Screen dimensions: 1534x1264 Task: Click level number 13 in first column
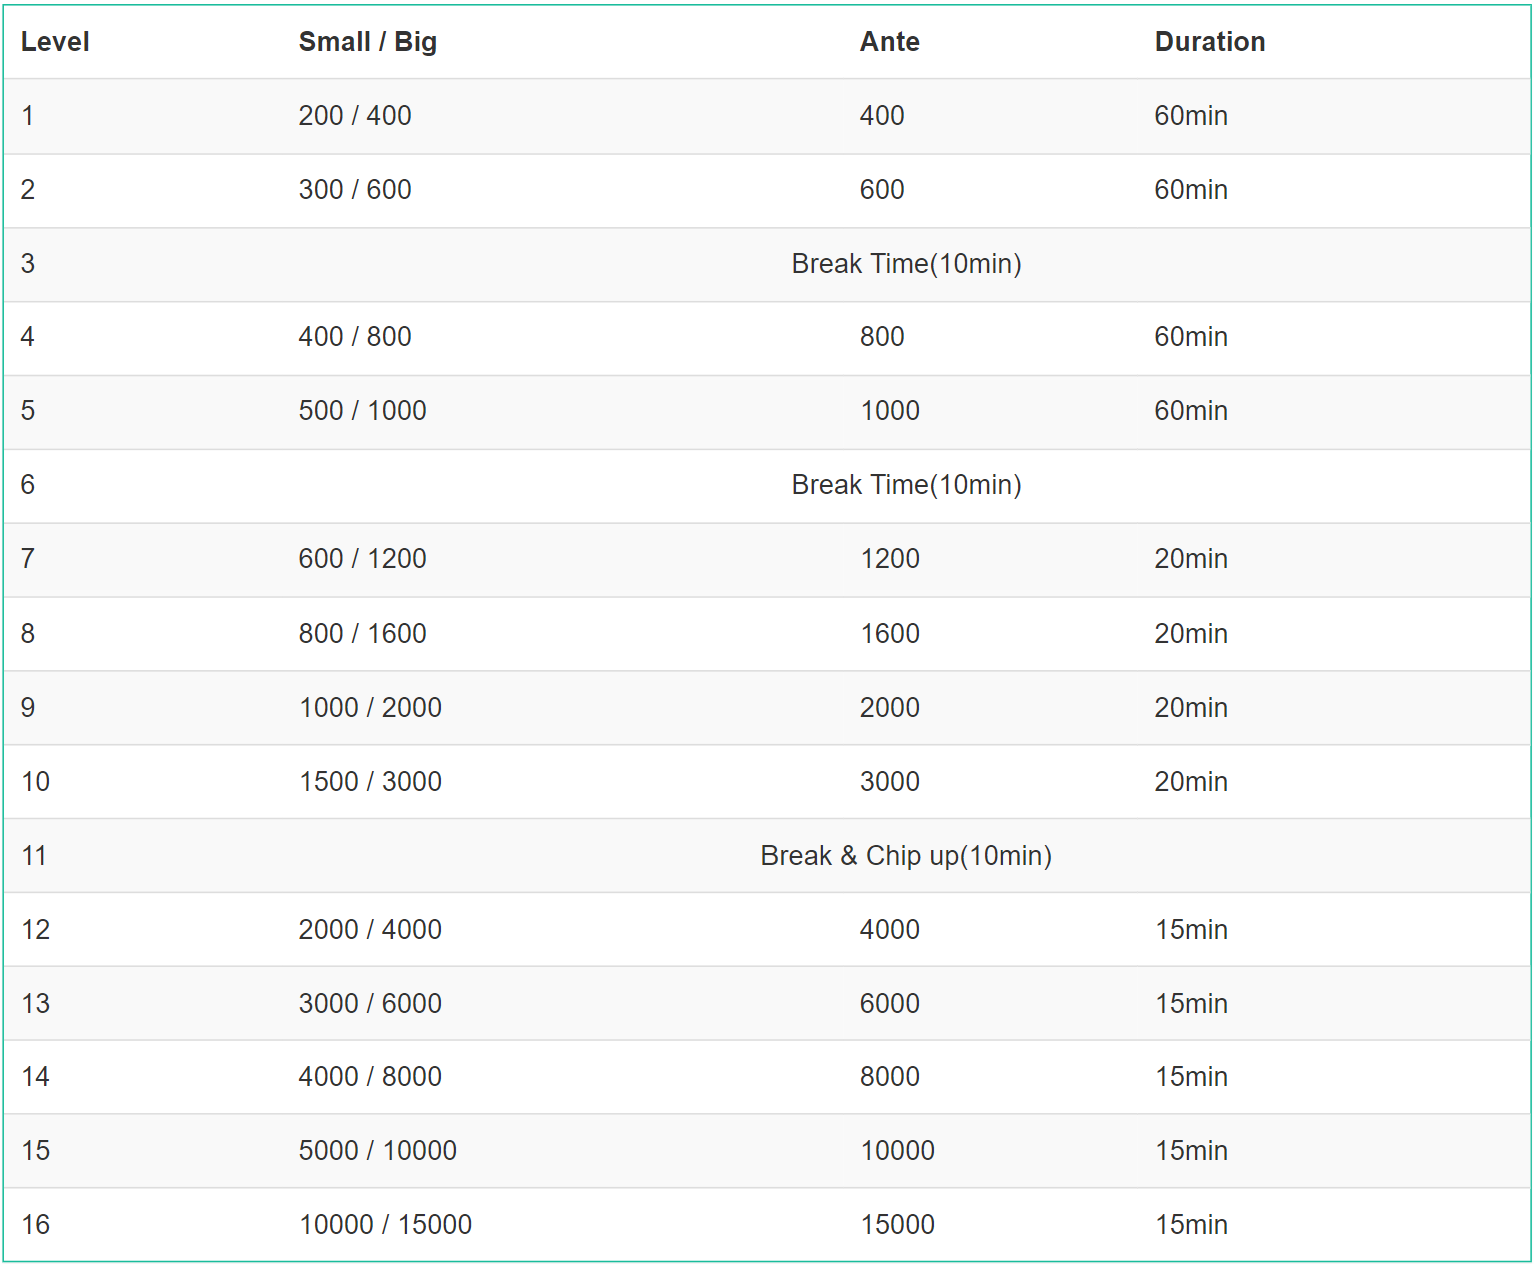coord(36,1004)
